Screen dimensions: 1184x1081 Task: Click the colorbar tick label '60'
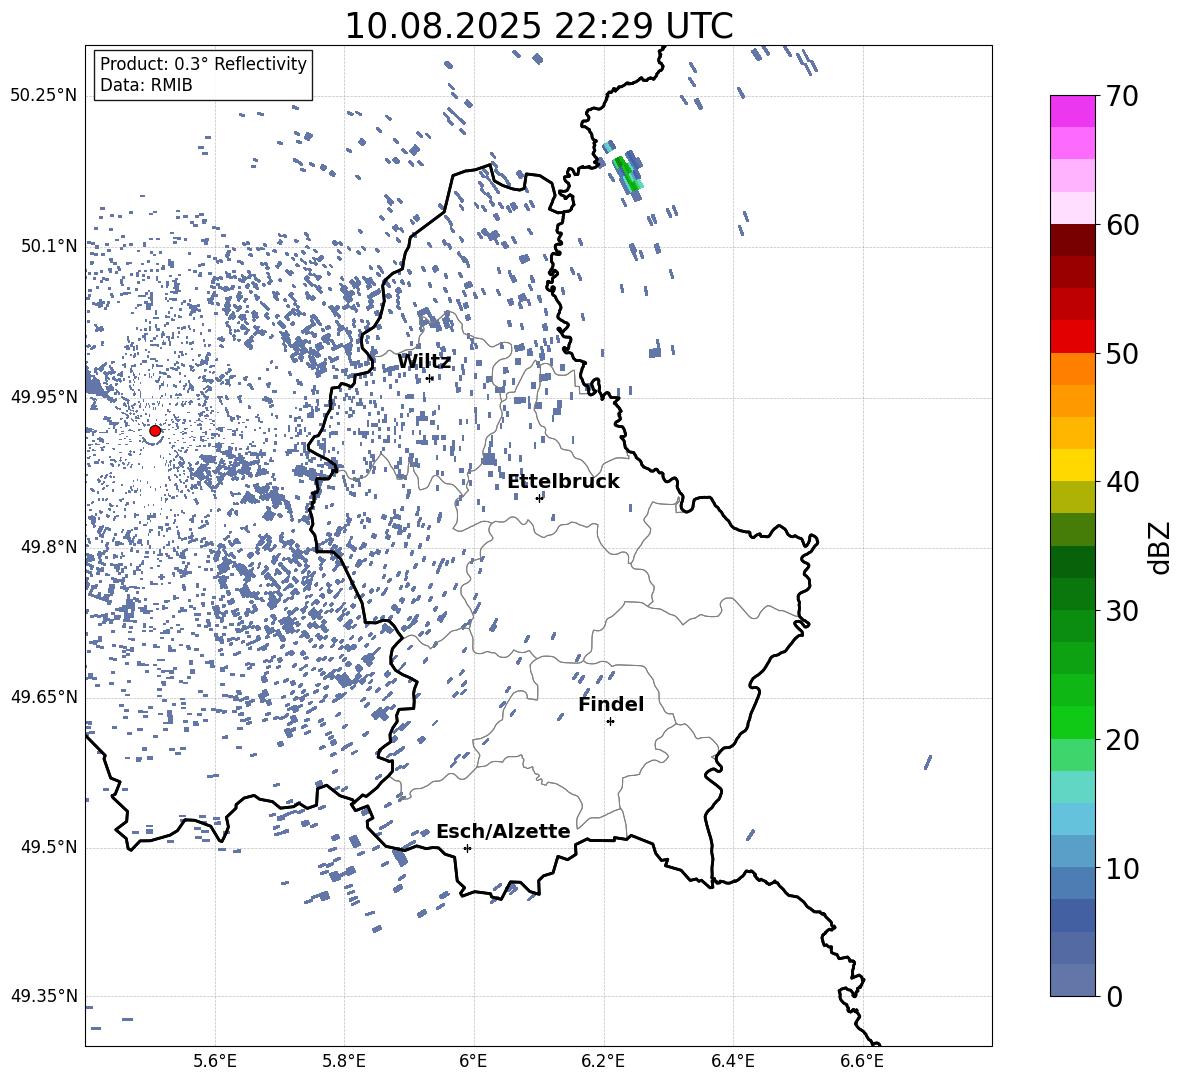[x=1122, y=225]
